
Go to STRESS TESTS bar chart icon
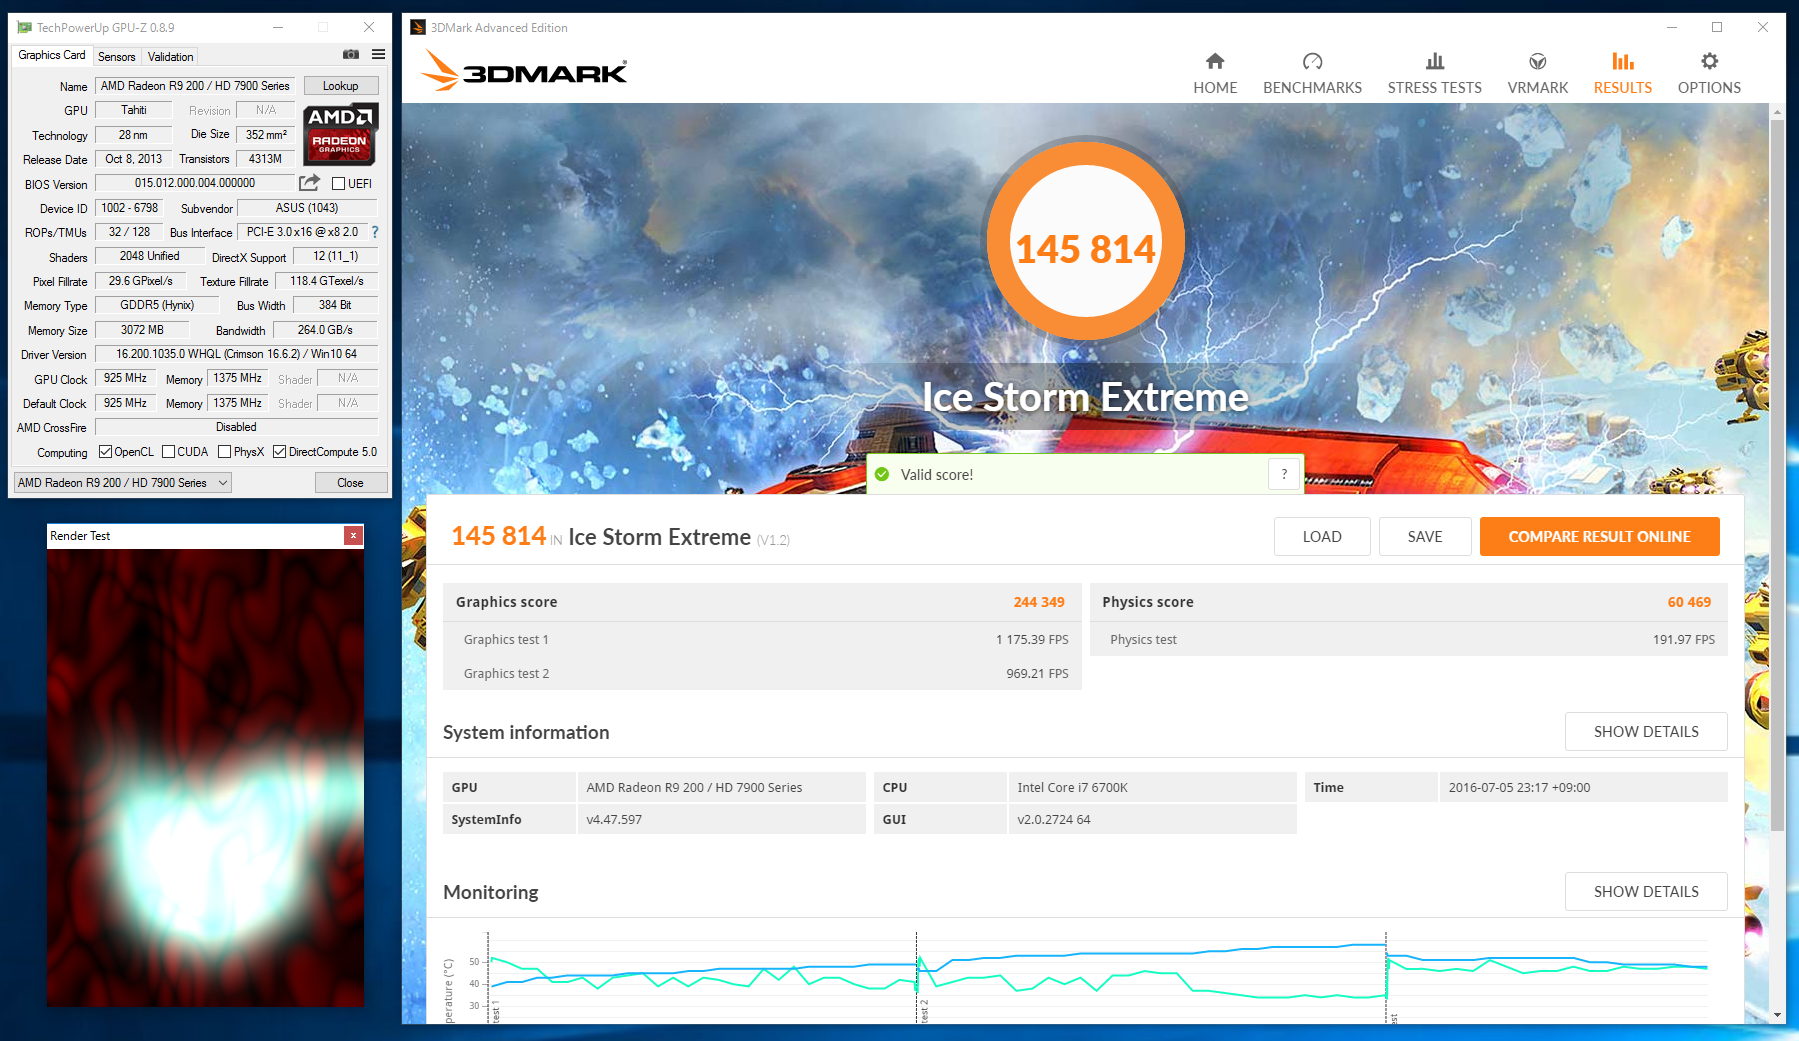1434,61
